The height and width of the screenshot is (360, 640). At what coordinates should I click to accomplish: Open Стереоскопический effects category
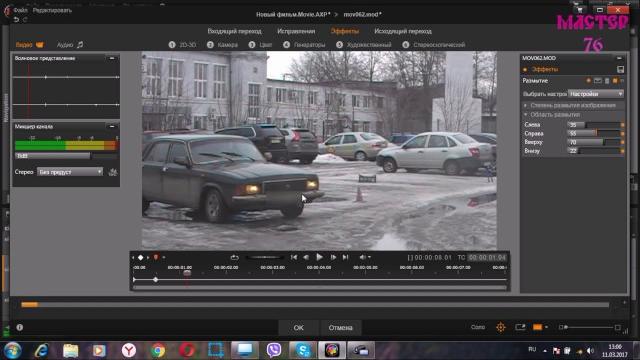tap(434, 44)
